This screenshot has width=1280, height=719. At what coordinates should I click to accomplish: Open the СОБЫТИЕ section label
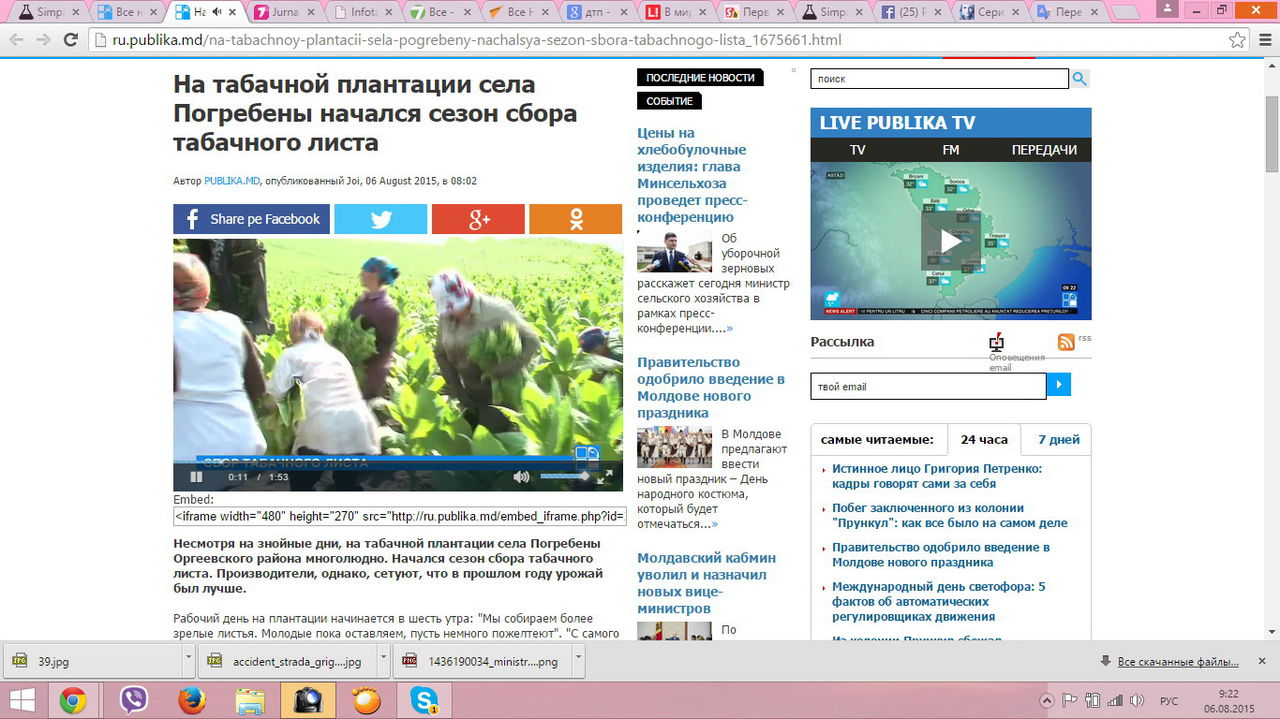(669, 102)
